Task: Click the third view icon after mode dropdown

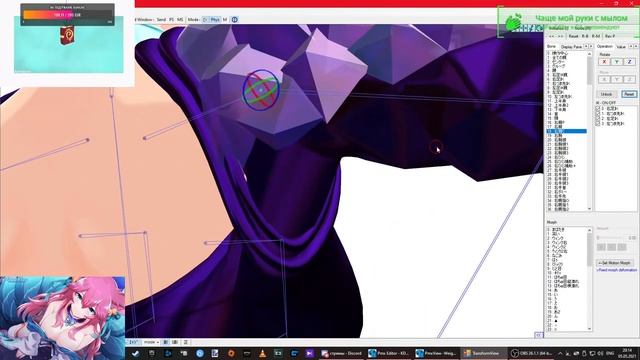Action: click(x=185, y=342)
